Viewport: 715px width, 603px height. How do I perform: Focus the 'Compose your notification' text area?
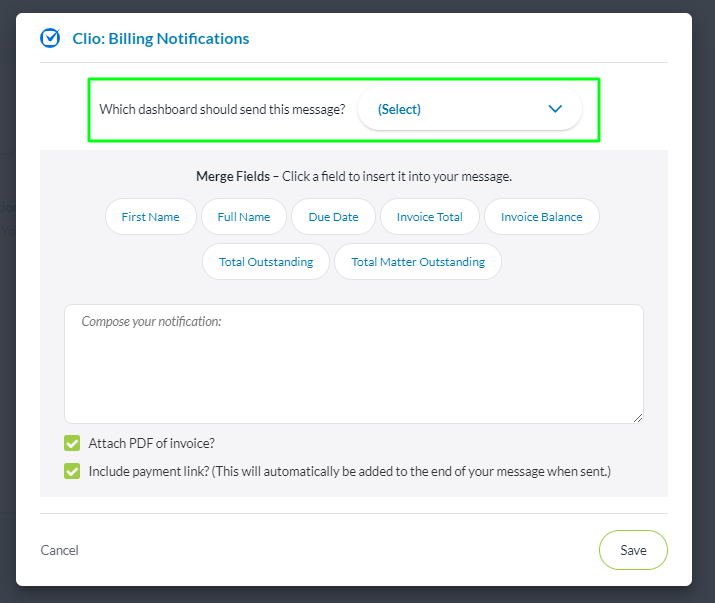353,363
